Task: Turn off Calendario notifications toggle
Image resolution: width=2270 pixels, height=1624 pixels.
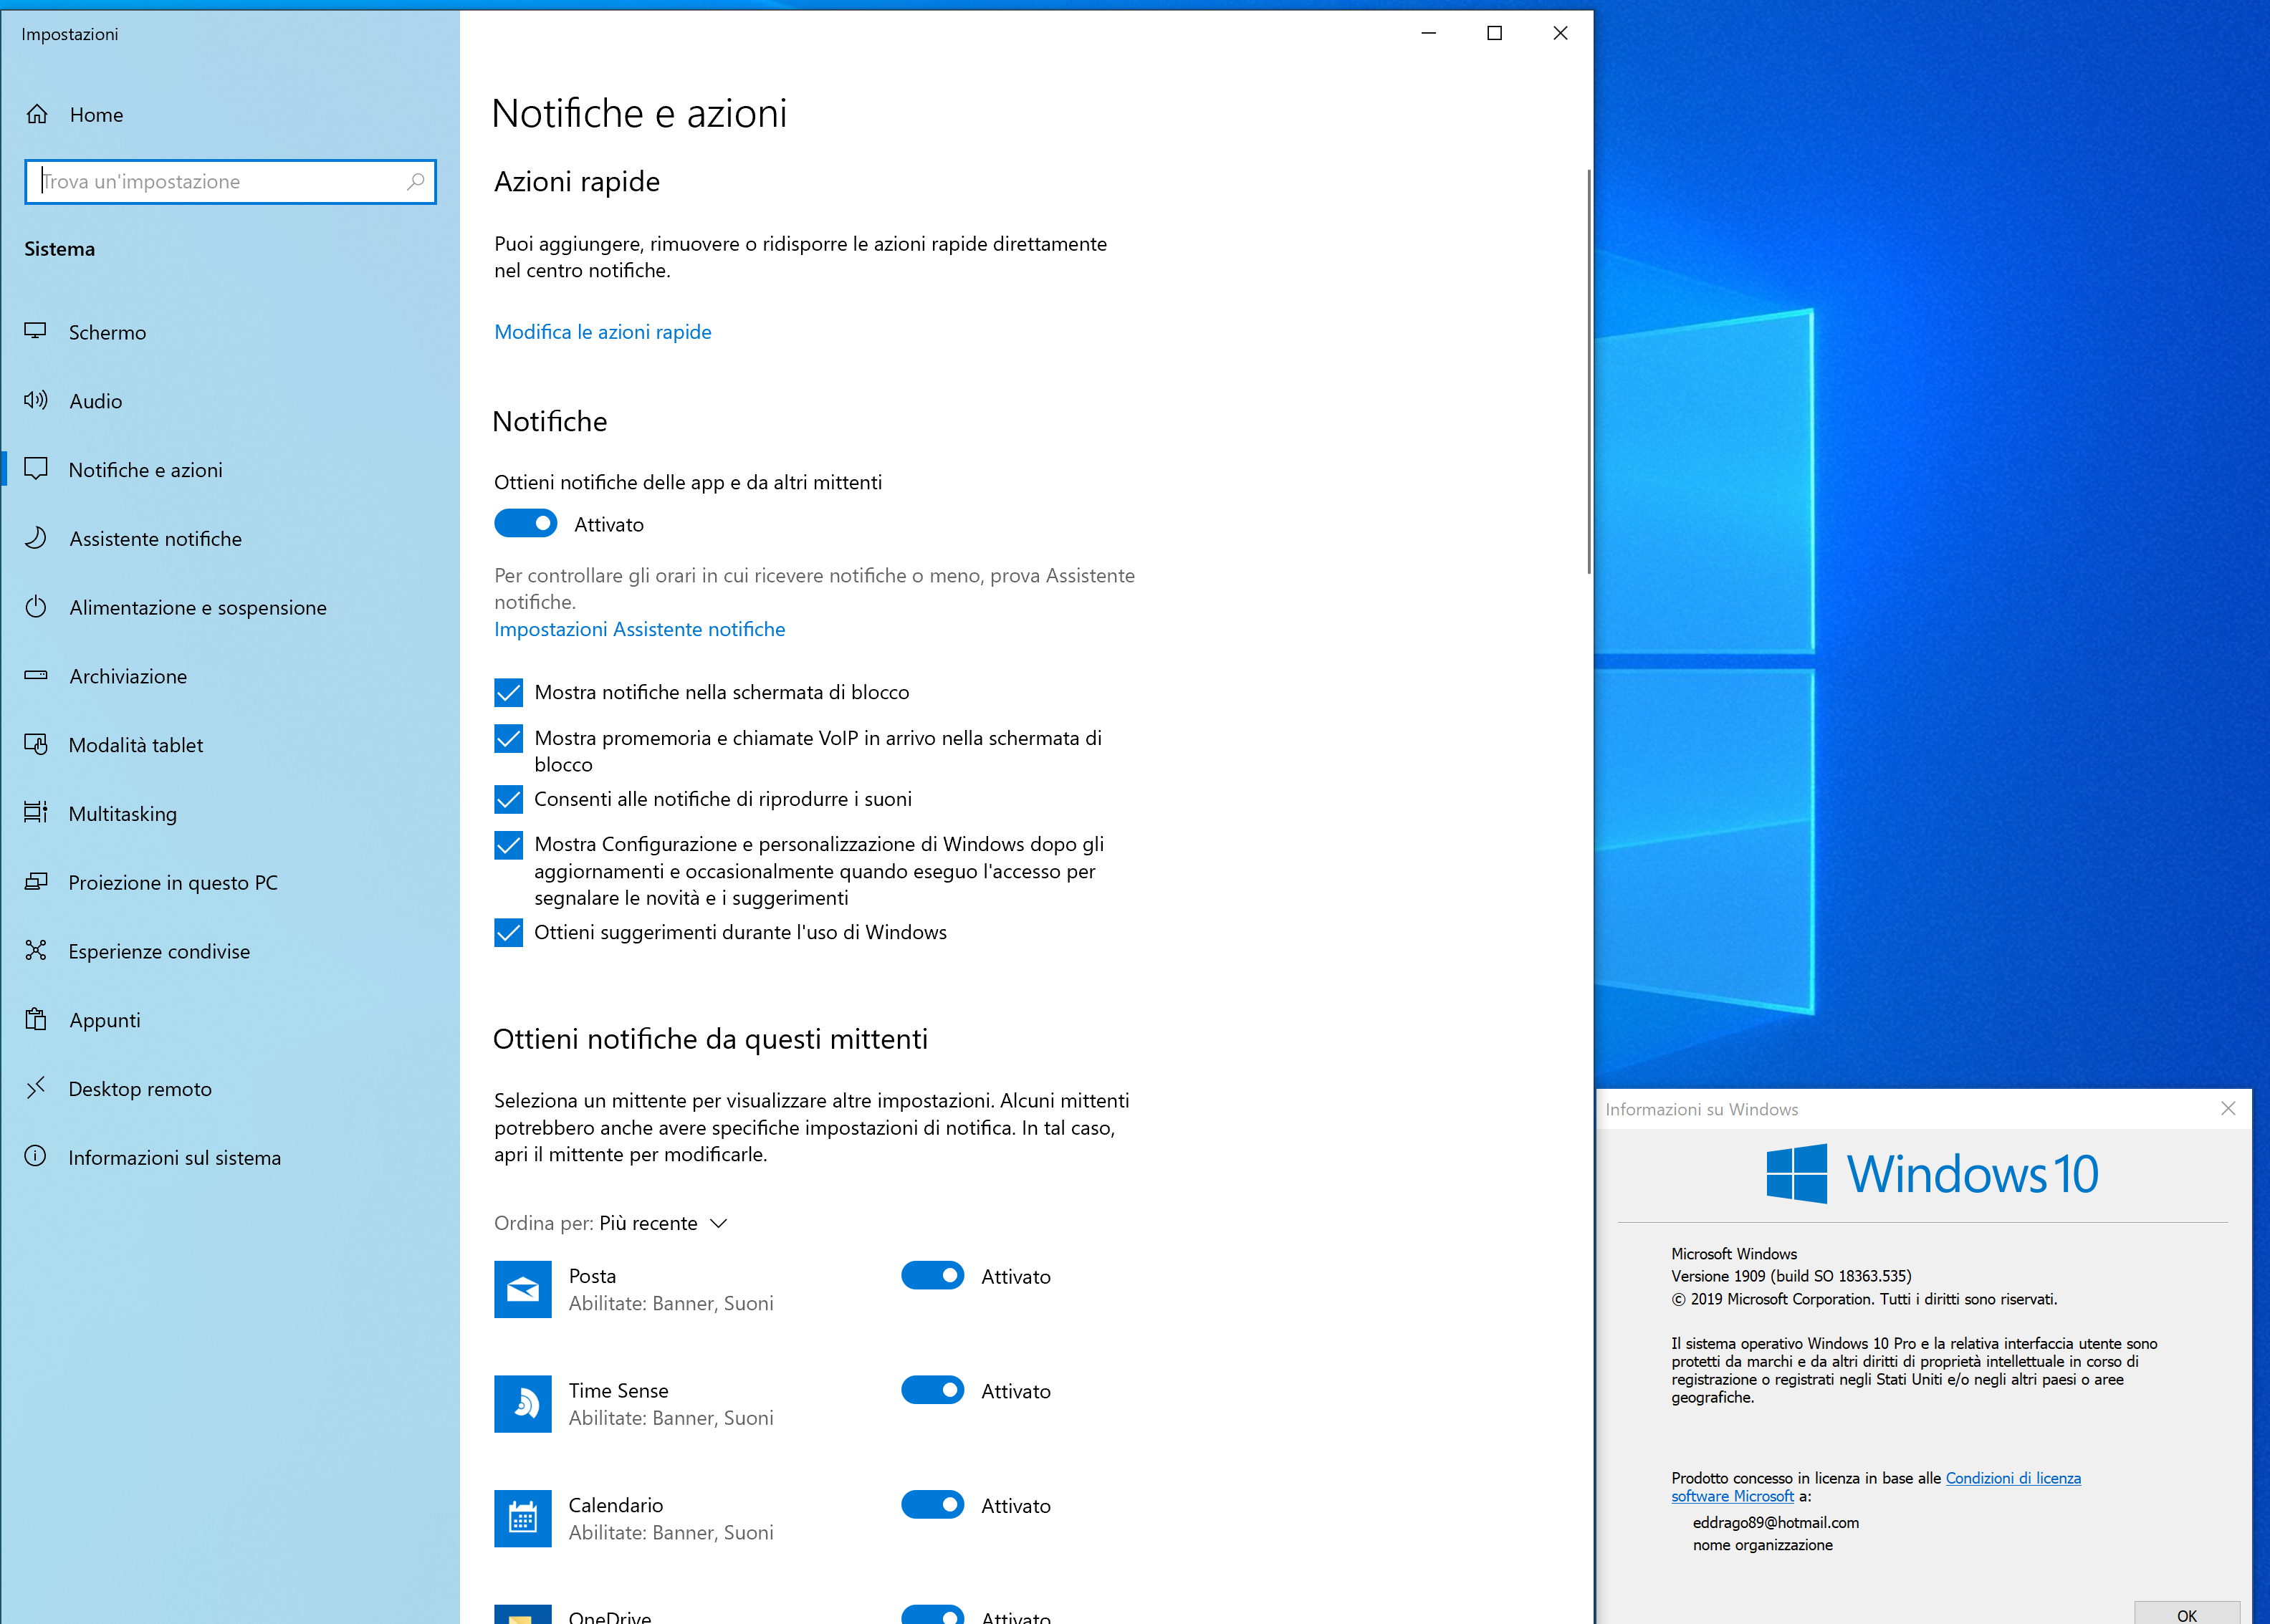Action: [x=933, y=1505]
